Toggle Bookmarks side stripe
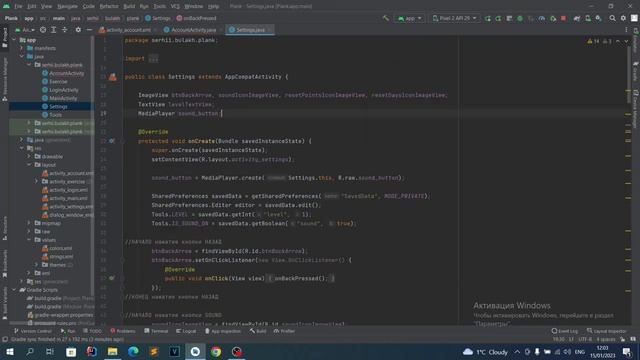 [x=5, y=263]
